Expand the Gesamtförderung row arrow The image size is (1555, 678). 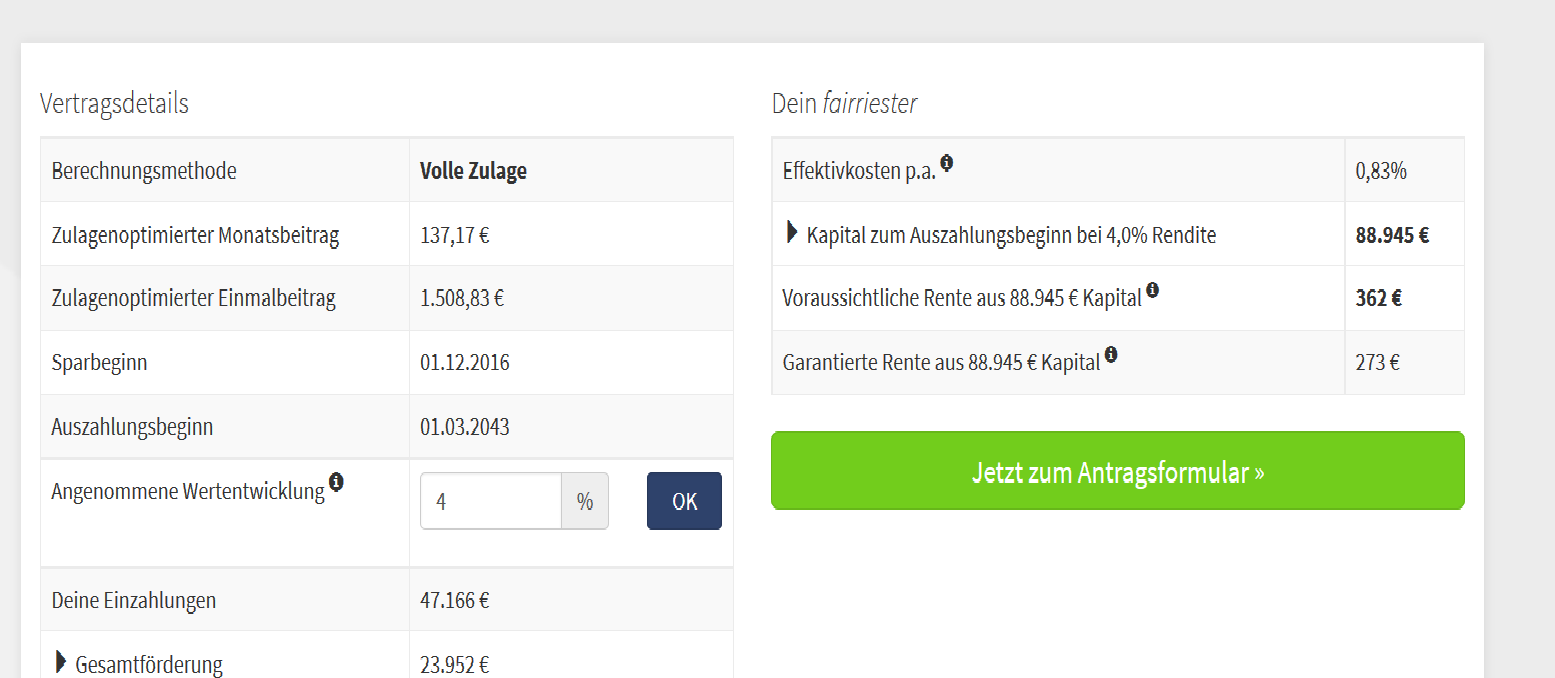[x=62, y=662]
